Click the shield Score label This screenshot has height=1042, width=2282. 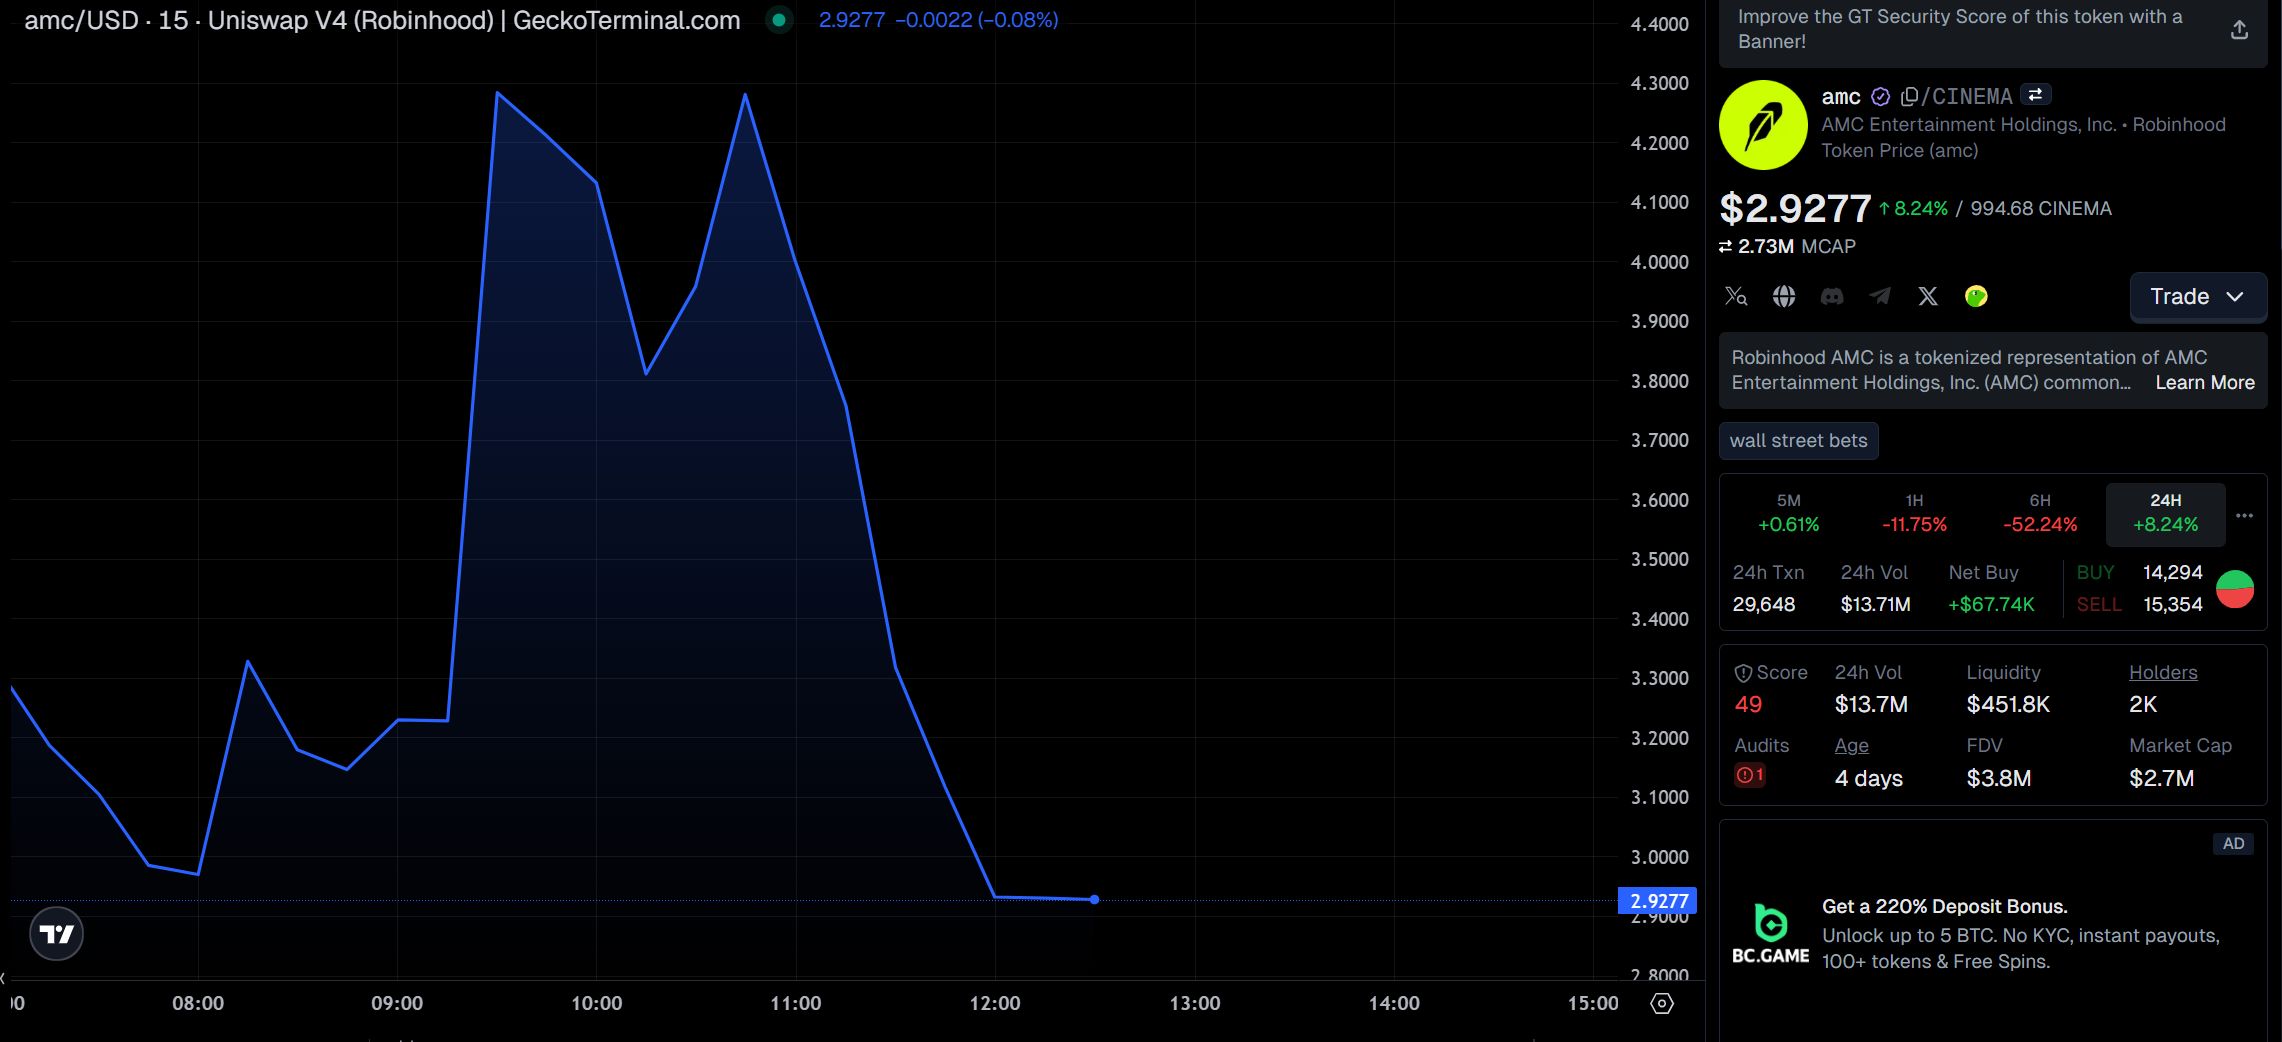coord(1771,673)
